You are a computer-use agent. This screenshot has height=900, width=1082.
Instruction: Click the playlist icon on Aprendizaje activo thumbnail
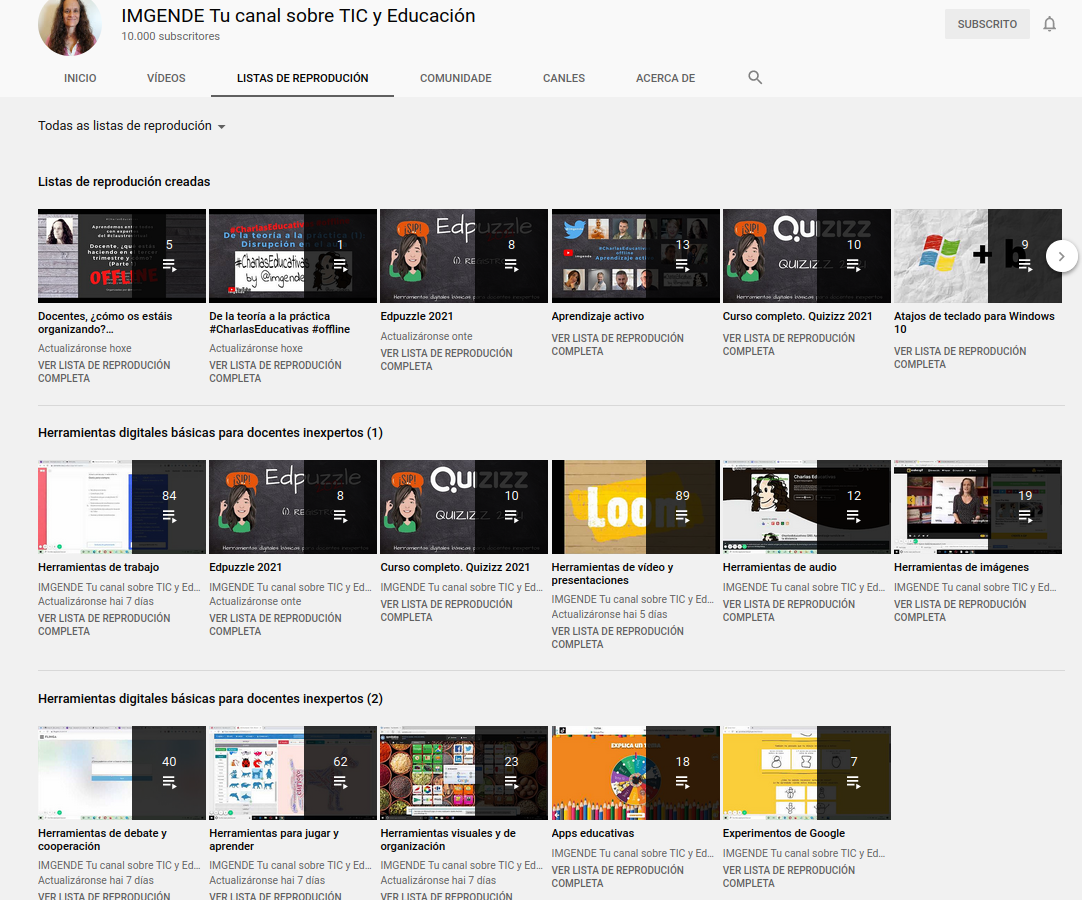(682, 265)
